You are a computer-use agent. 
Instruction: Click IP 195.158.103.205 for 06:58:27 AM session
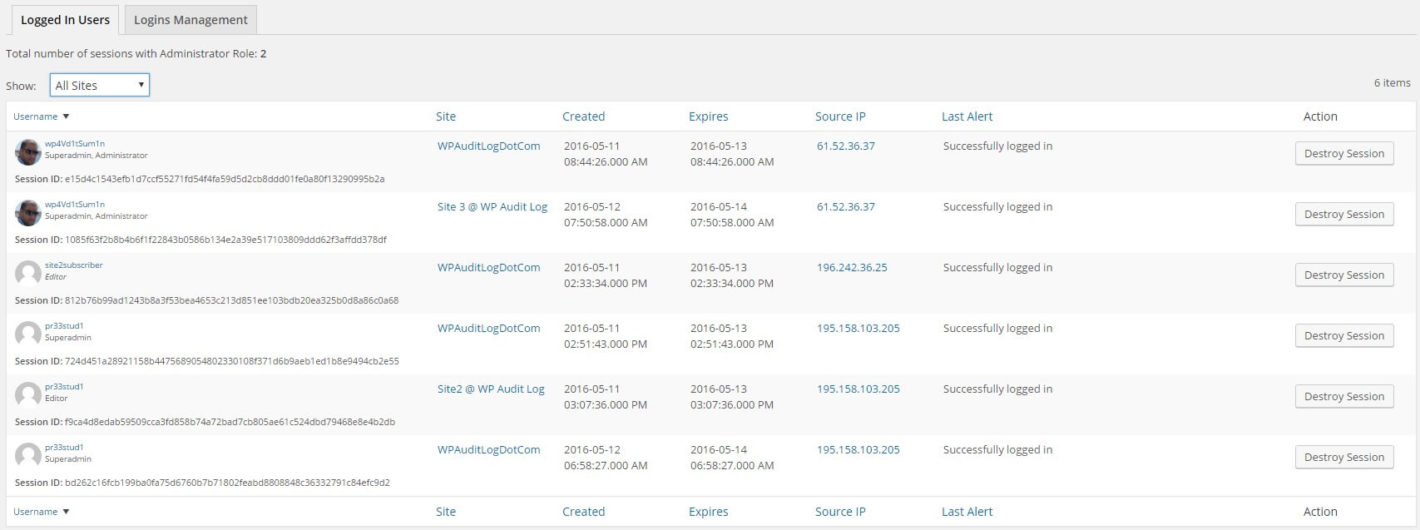(858, 450)
